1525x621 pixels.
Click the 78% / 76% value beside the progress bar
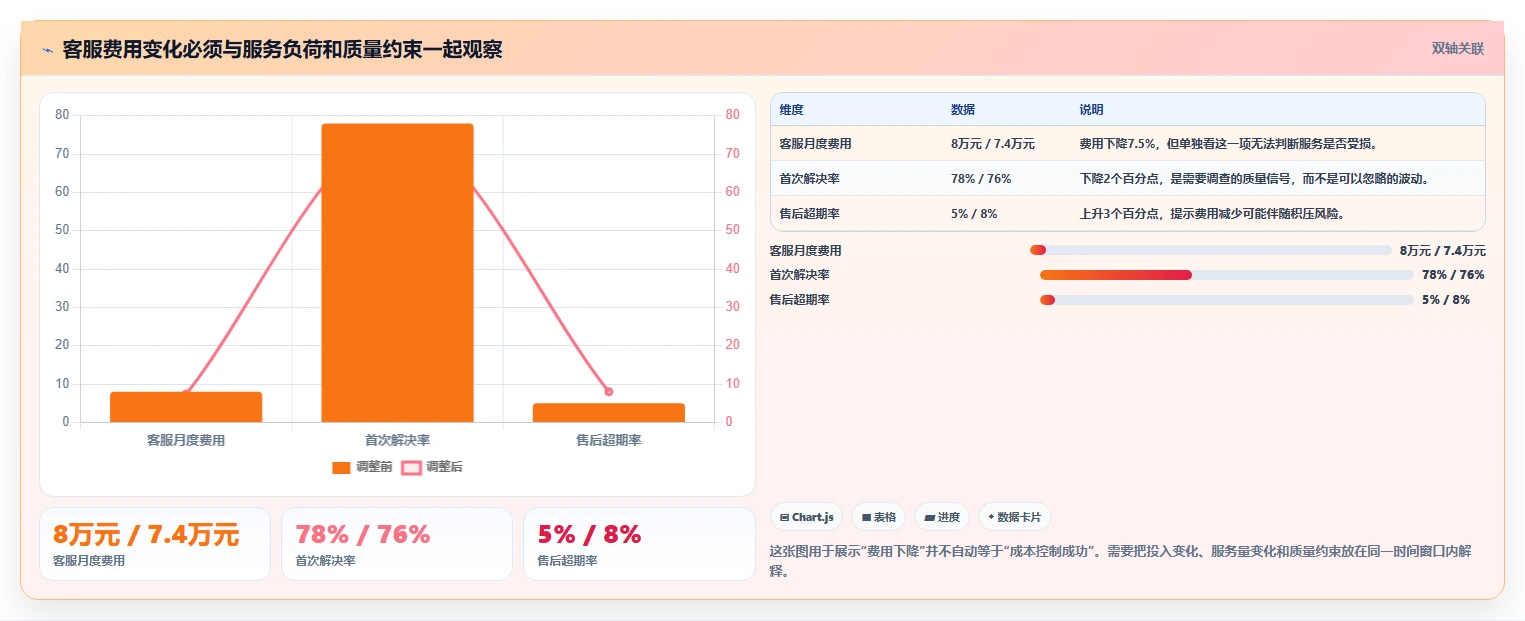[x=1453, y=275]
